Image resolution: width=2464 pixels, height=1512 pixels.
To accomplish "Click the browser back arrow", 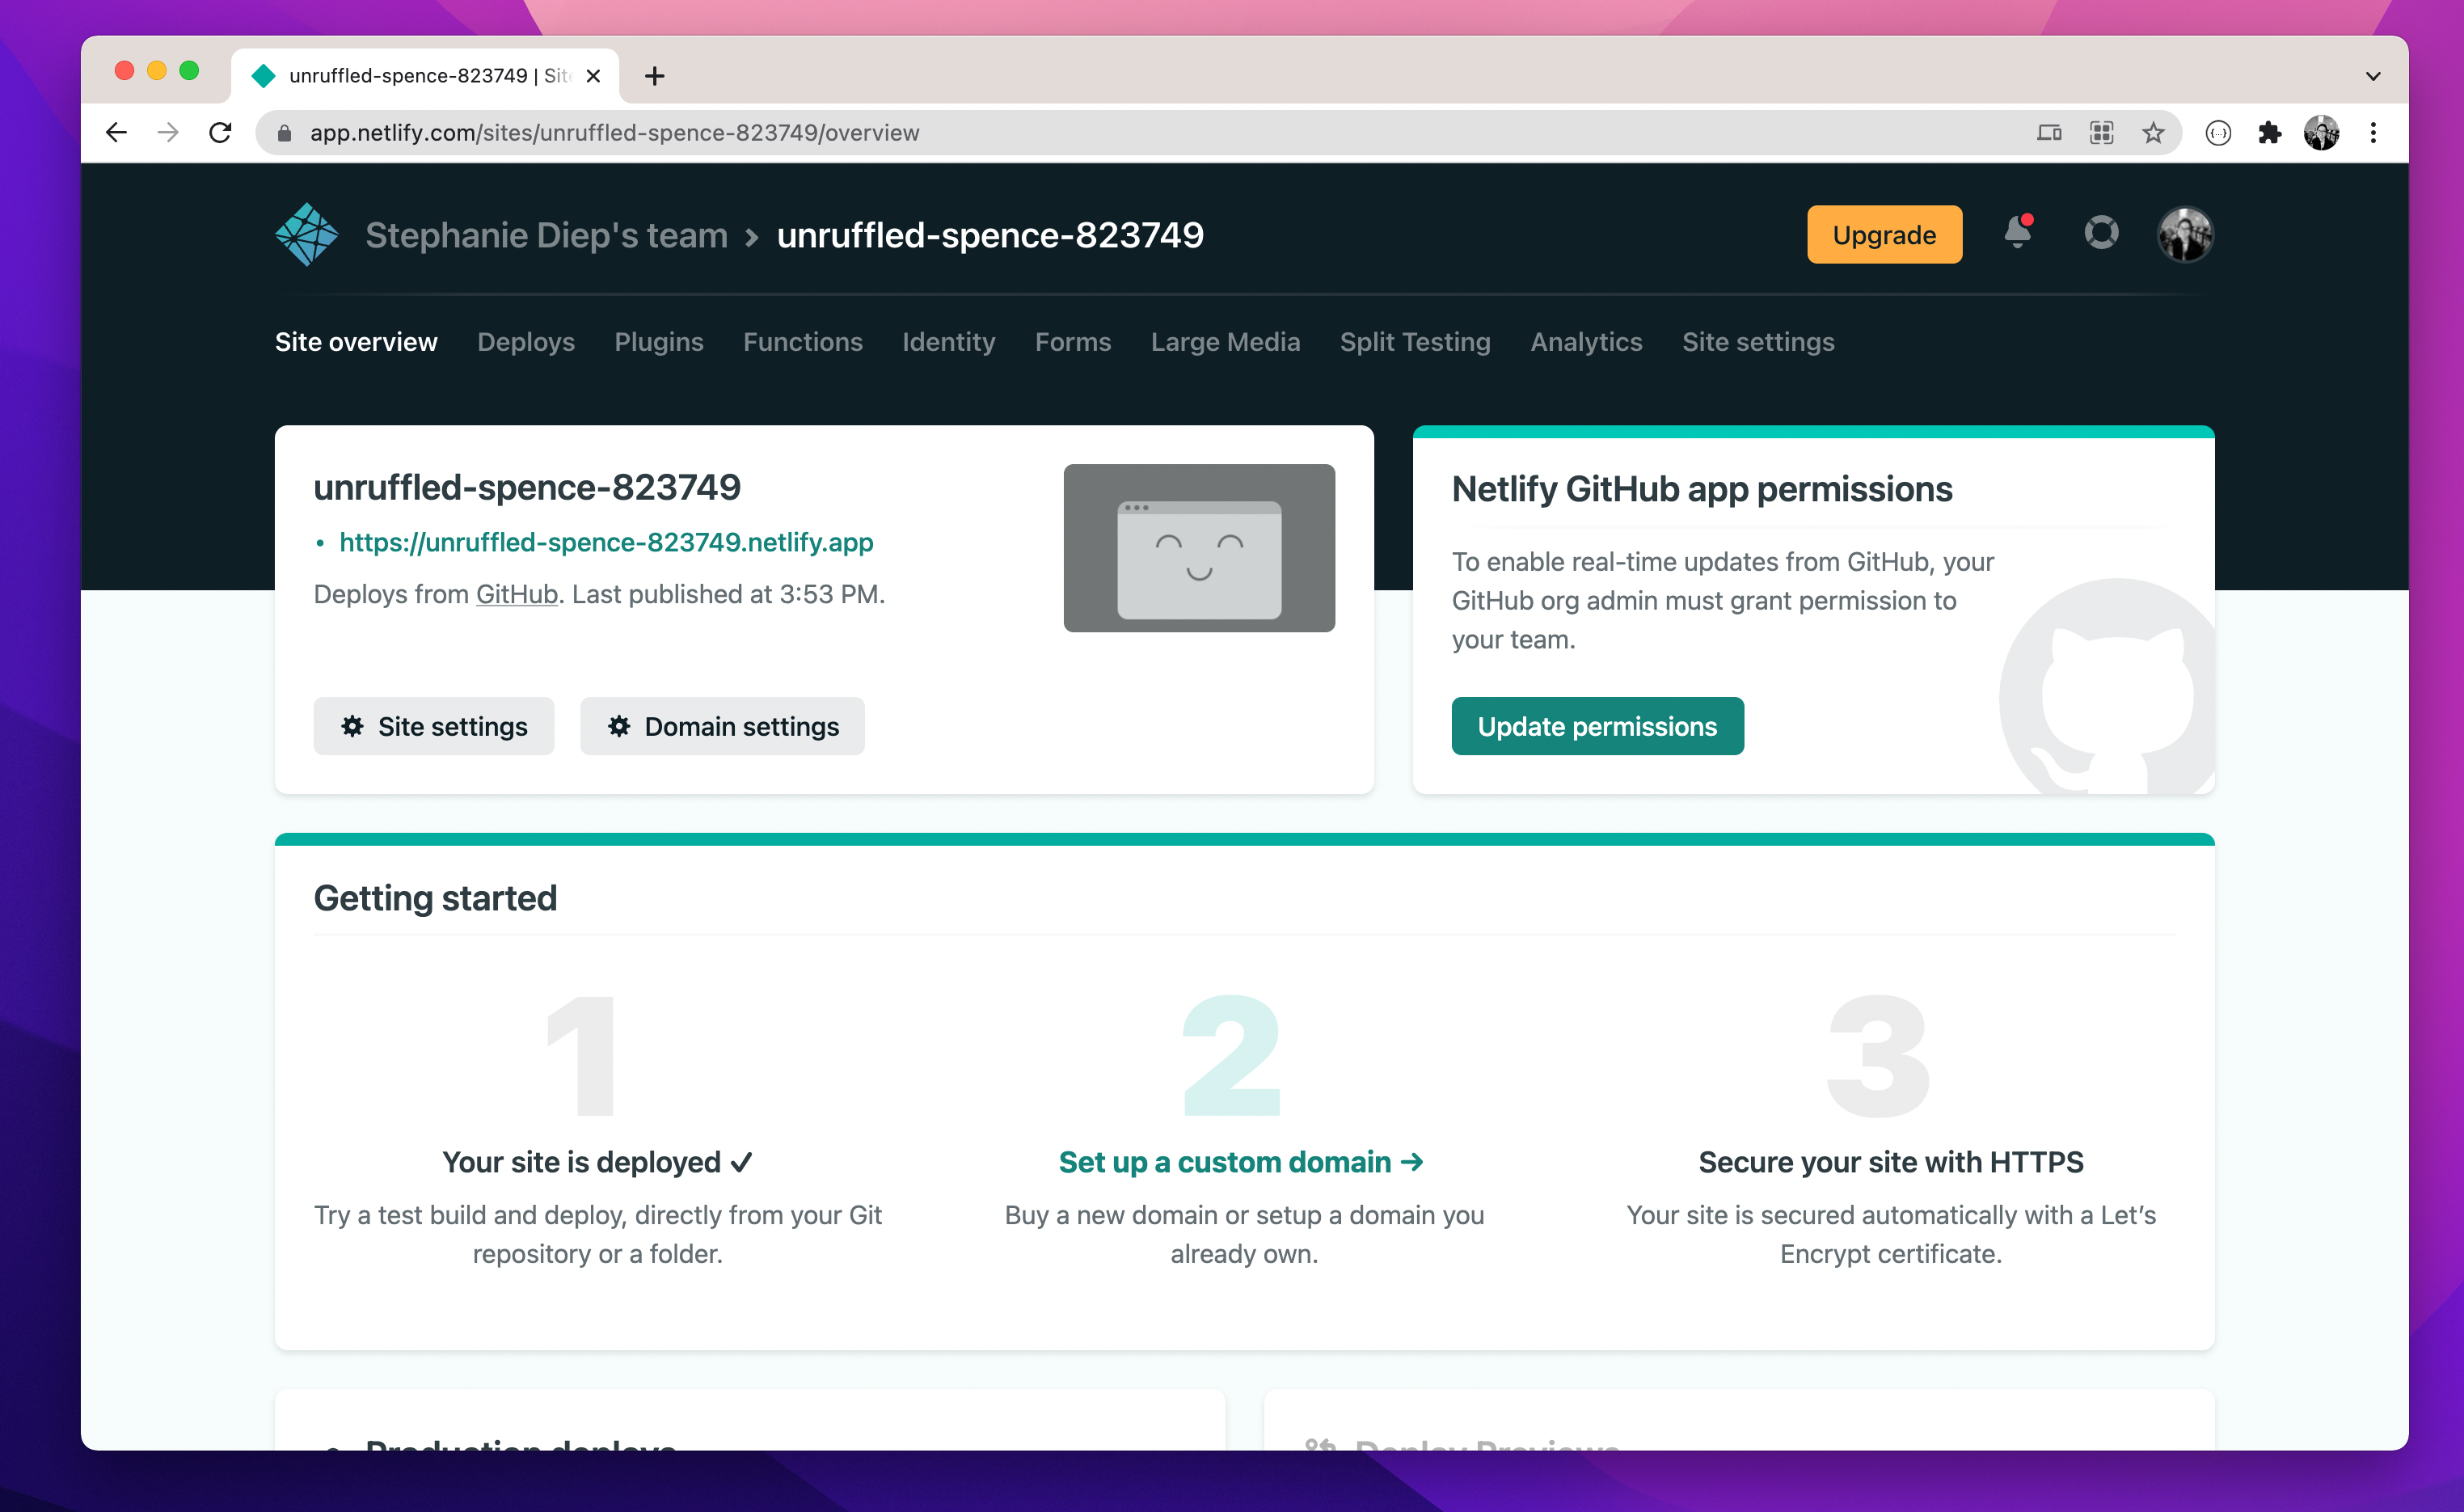I will [116, 133].
